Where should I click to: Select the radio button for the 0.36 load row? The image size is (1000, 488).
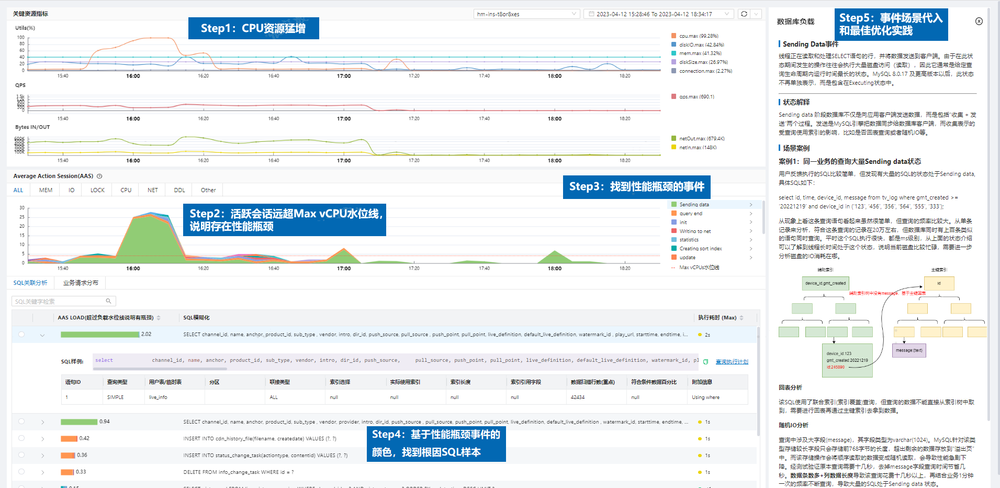click(22, 455)
